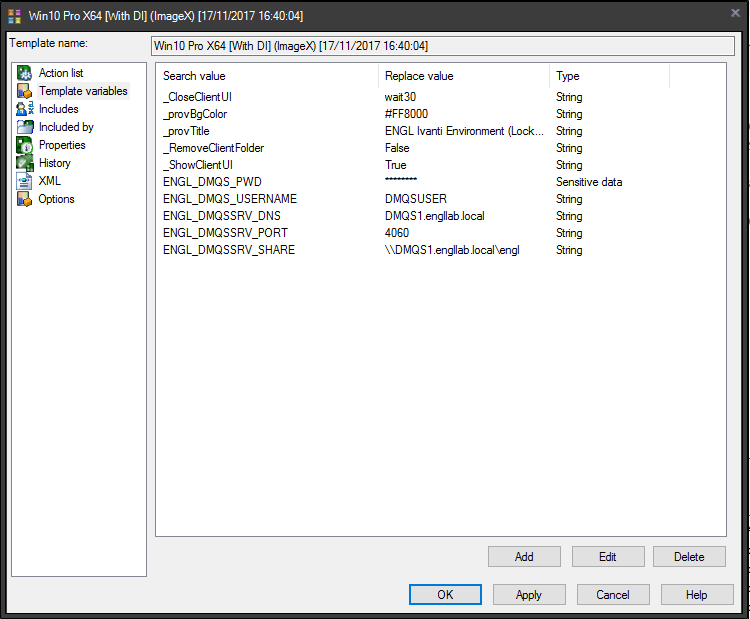Open the Options page
Screen dimensions: 750x619
pyautogui.click(x=56, y=199)
